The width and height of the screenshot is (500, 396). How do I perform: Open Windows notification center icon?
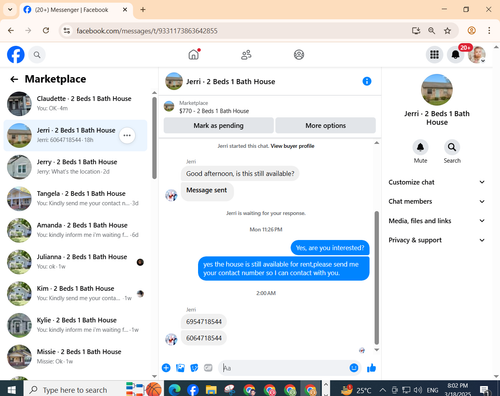[484, 390]
